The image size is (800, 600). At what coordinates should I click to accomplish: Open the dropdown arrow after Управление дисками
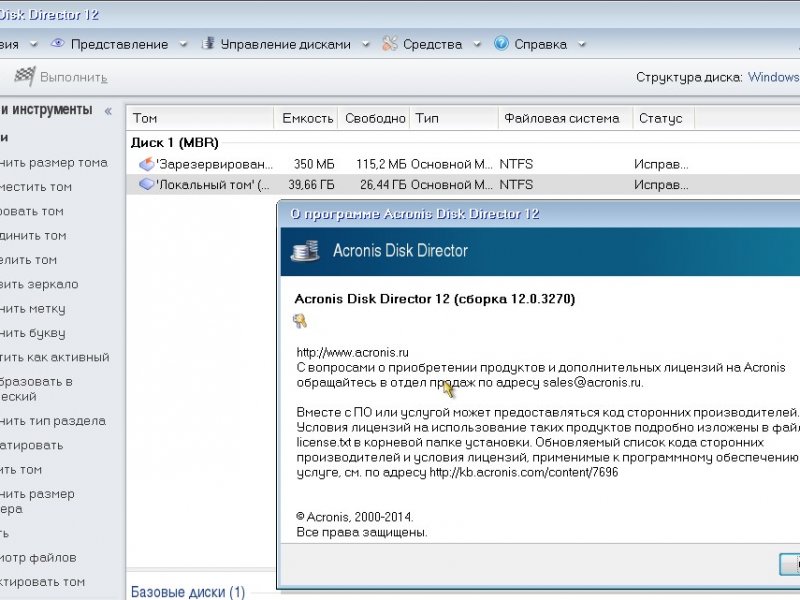pos(366,44)
